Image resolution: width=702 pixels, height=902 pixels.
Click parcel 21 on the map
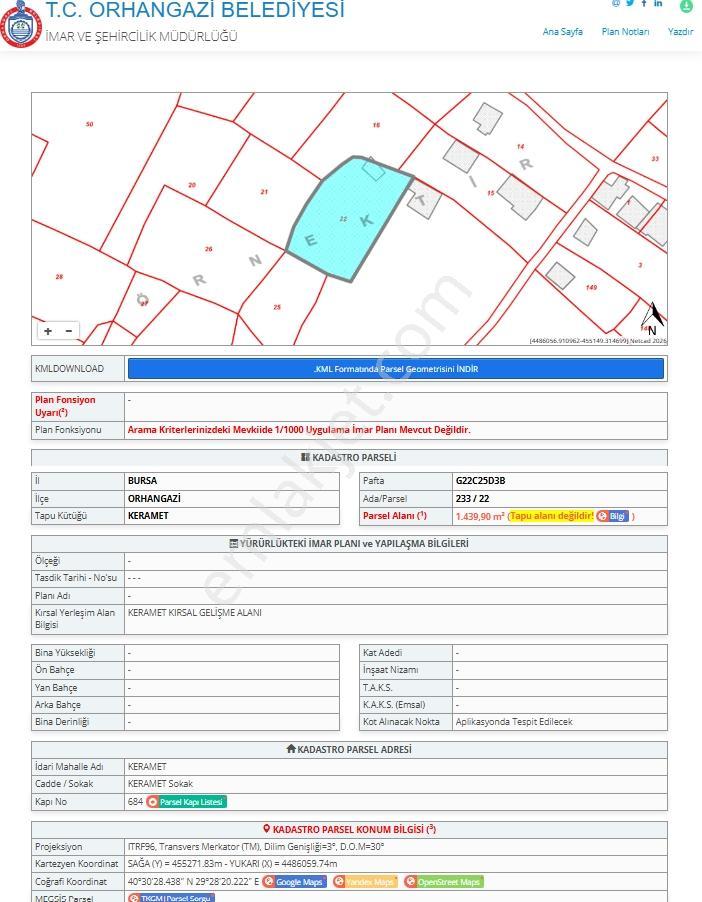(x=262, y=192)
